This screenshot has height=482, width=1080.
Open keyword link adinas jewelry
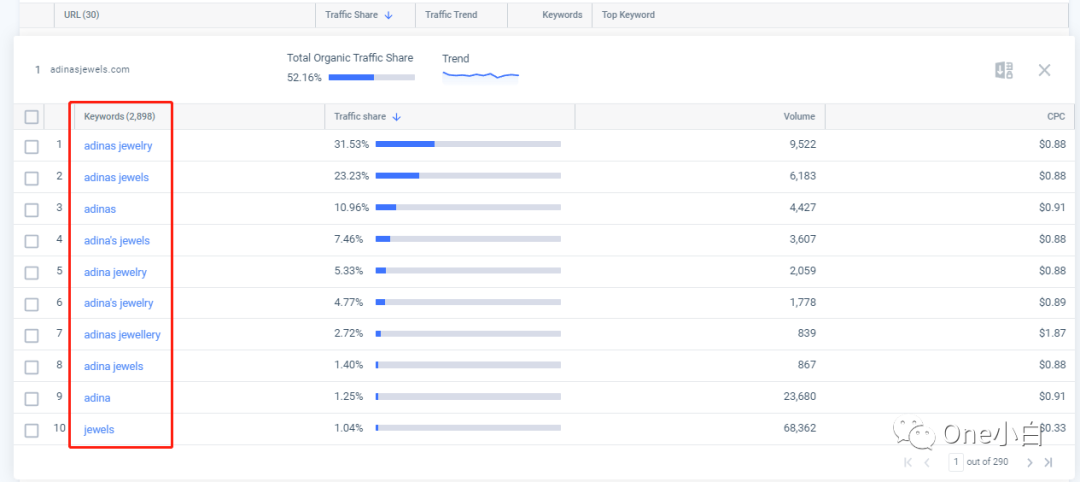tap(118, 146)
